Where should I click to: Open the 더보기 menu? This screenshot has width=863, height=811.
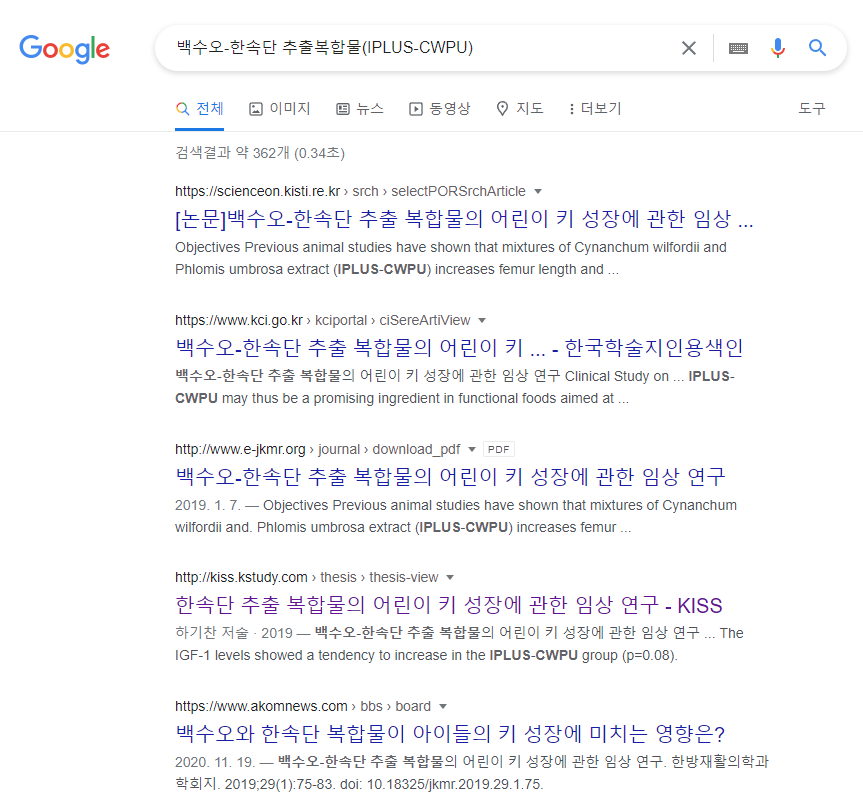595,108
